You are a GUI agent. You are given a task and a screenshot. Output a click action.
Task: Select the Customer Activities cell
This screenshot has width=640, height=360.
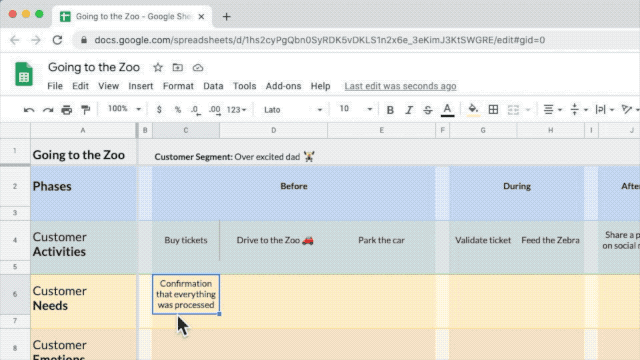pos(83,244)
